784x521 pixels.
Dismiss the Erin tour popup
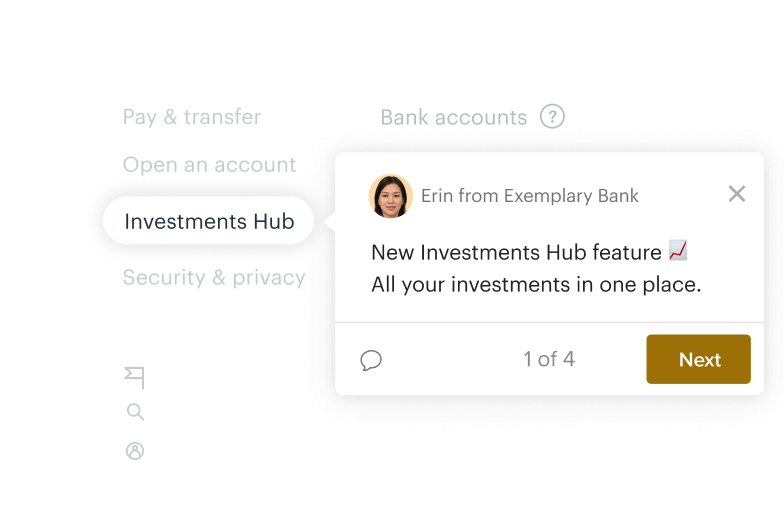coord(737,194)
